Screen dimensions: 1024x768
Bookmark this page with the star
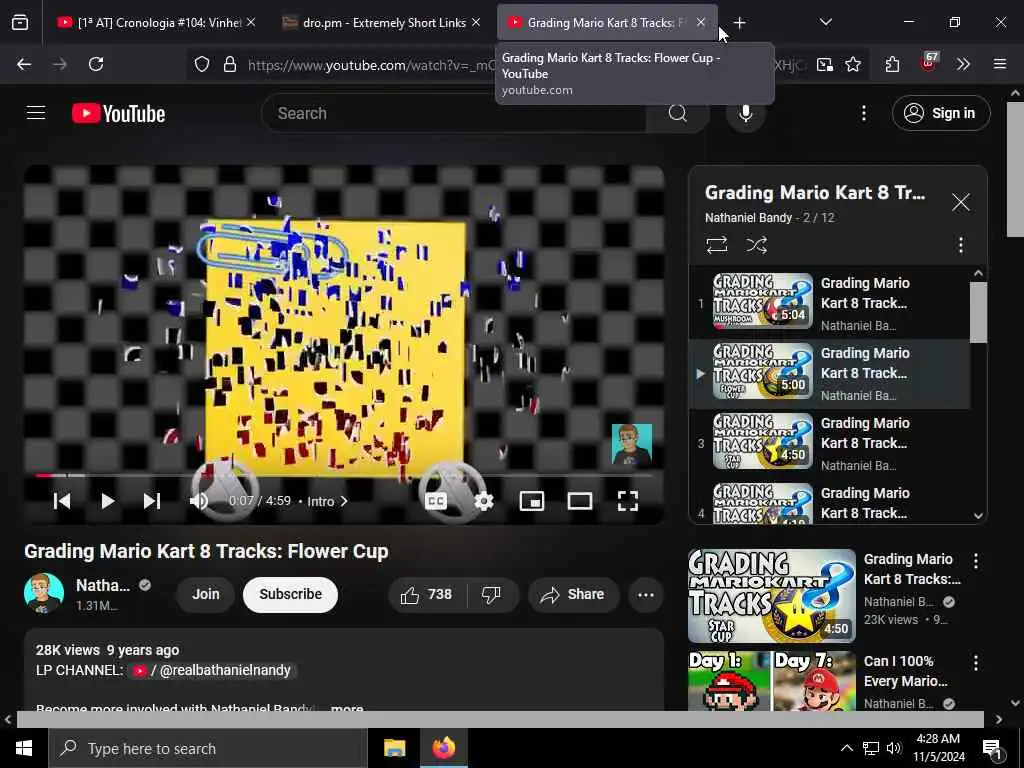(x=853, y=64)
